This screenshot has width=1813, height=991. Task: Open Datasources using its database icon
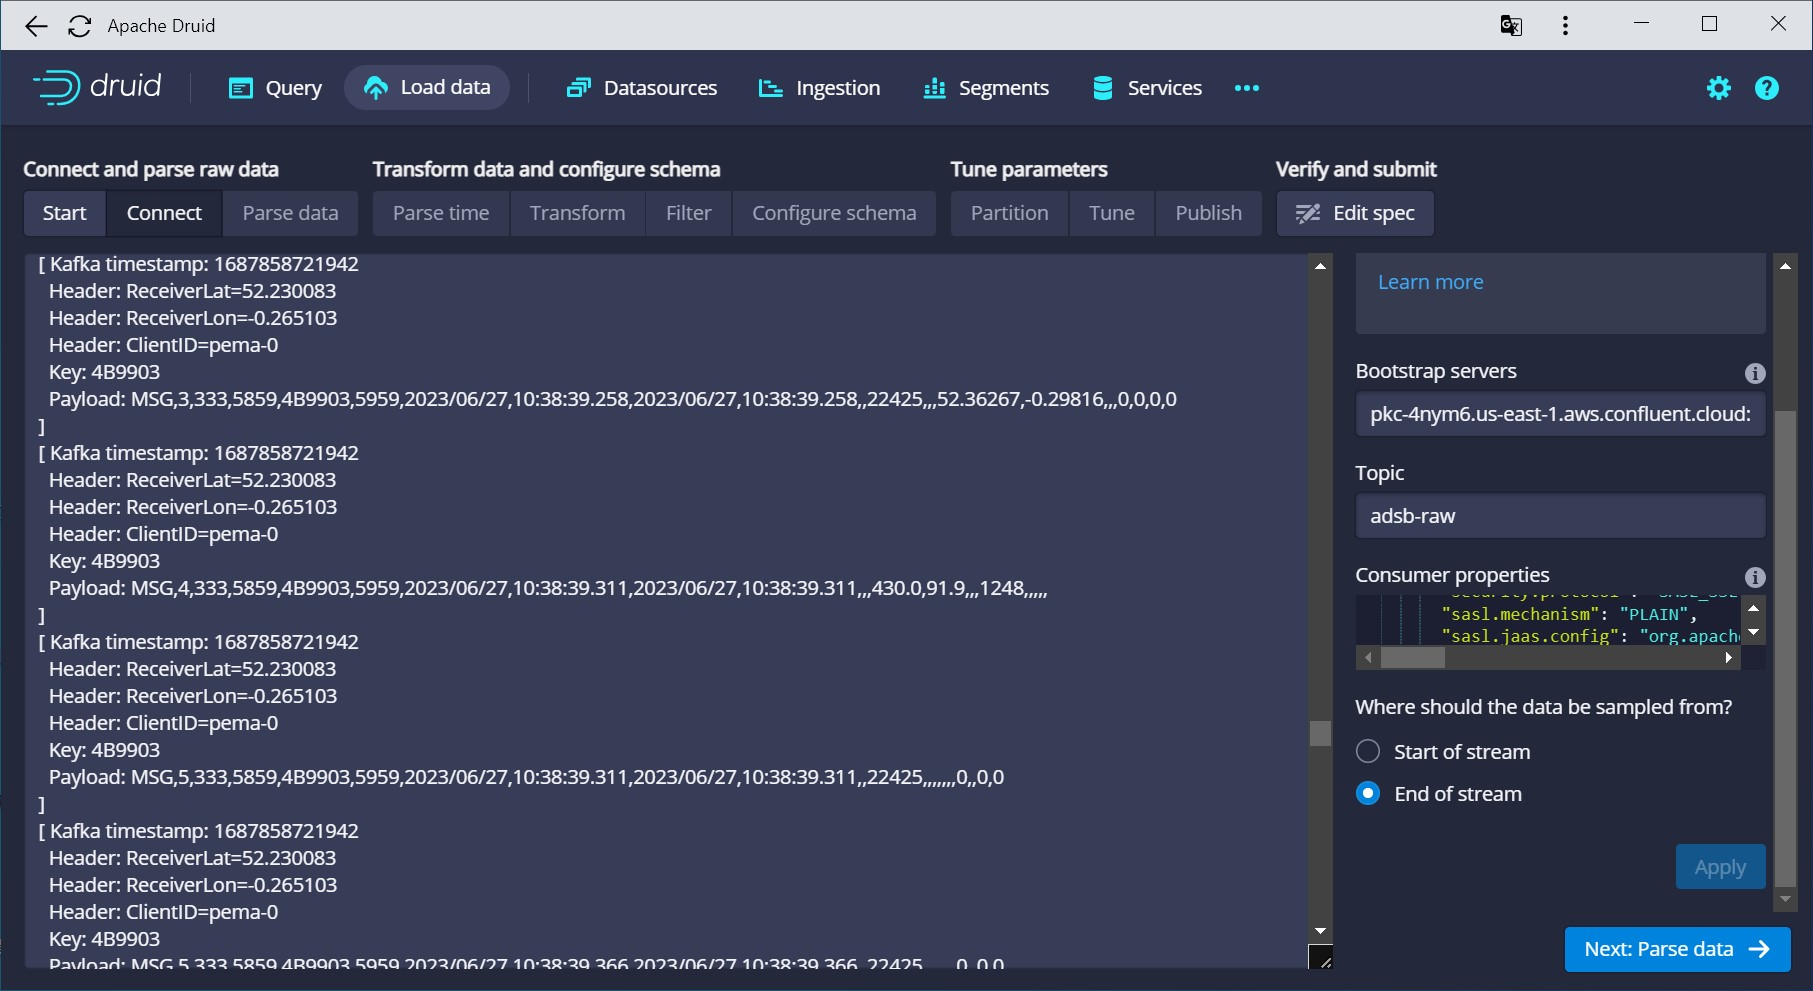click(578, 88)
